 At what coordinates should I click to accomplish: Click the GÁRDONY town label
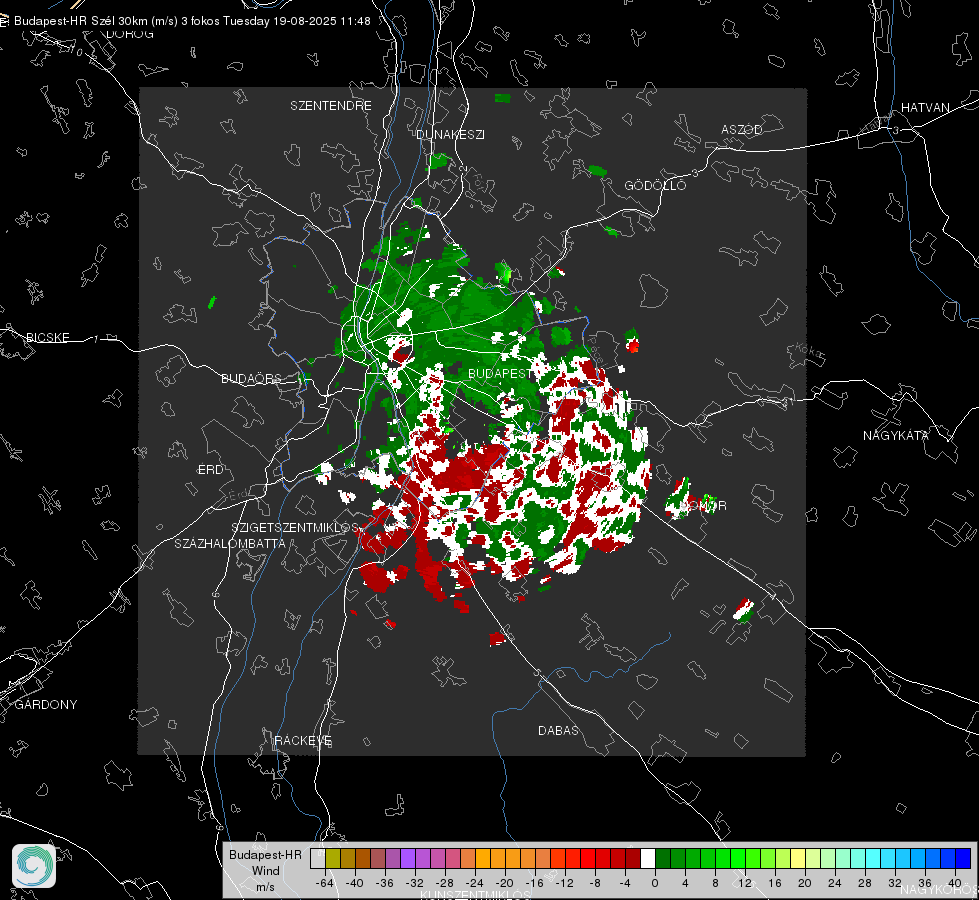(46, 705)
